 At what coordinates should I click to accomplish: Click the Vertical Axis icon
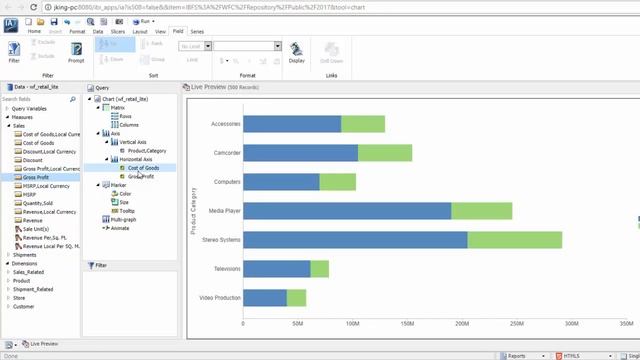[115, 142]
